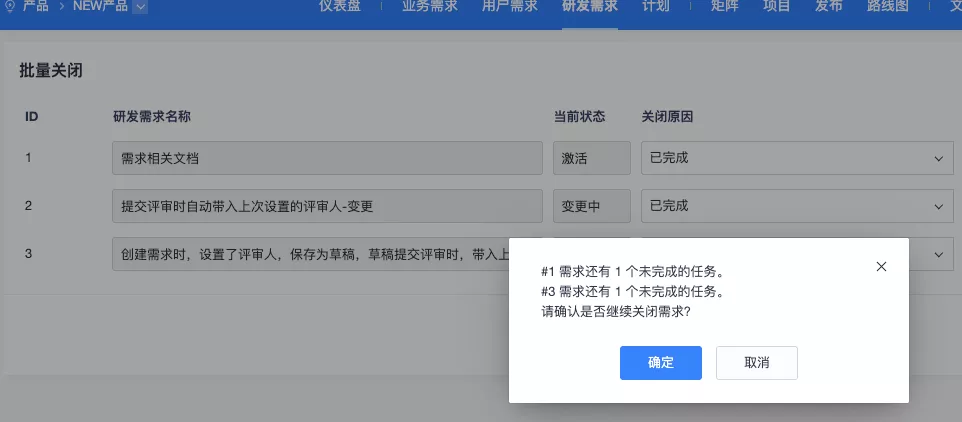Click the 变更中 status field
The width and height of the screenshot is (962, 422).
[x=592, y=206]
